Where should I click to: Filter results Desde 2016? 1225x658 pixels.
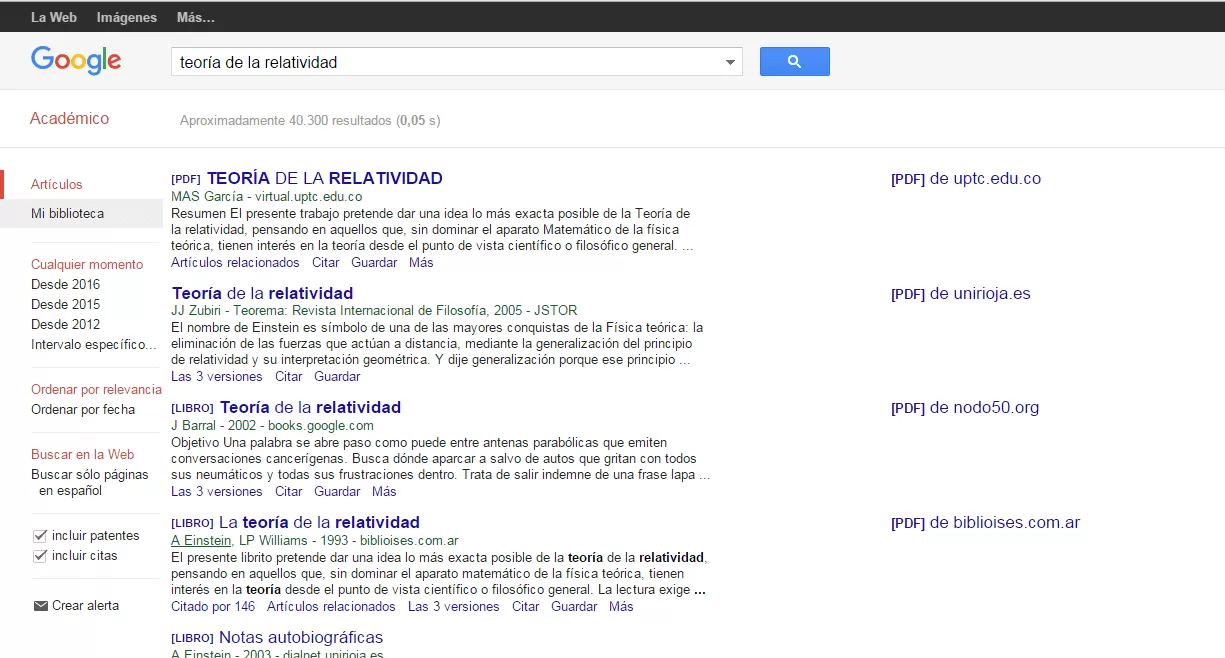point(65,284)
